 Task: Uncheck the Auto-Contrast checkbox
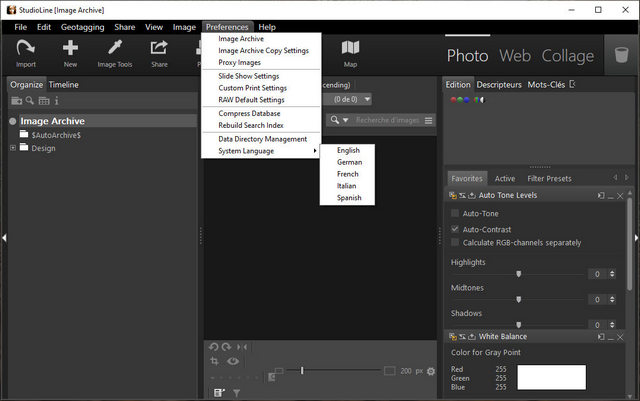click(x=456, y=229)
